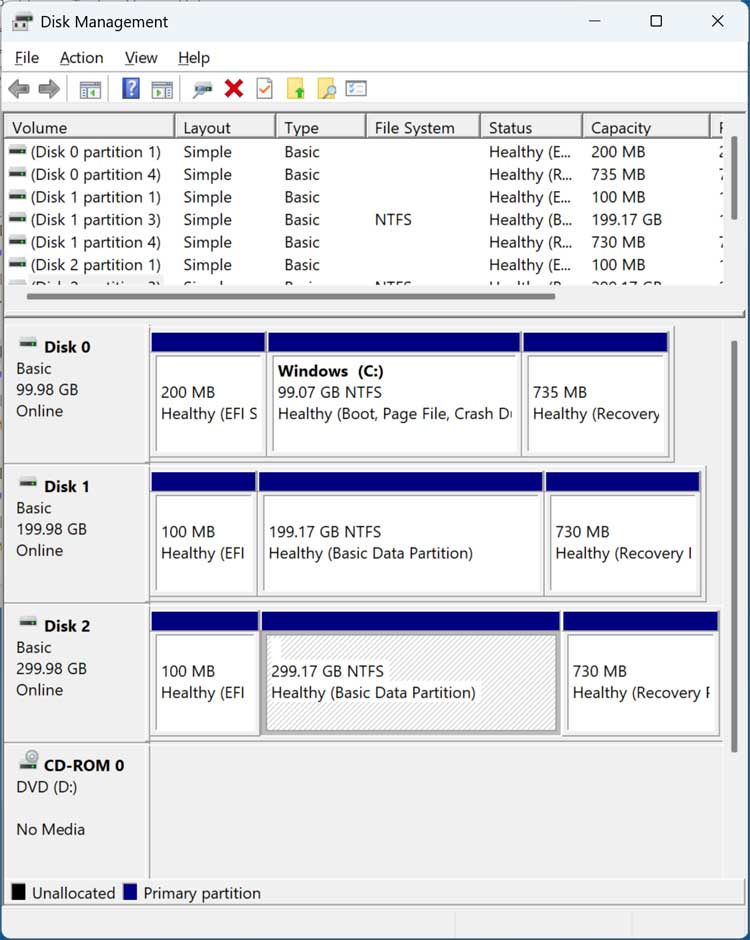The image size is (750, 940).
Task: Select the (Disk 0 partition 1) volume row
Action: click(364, 152)
